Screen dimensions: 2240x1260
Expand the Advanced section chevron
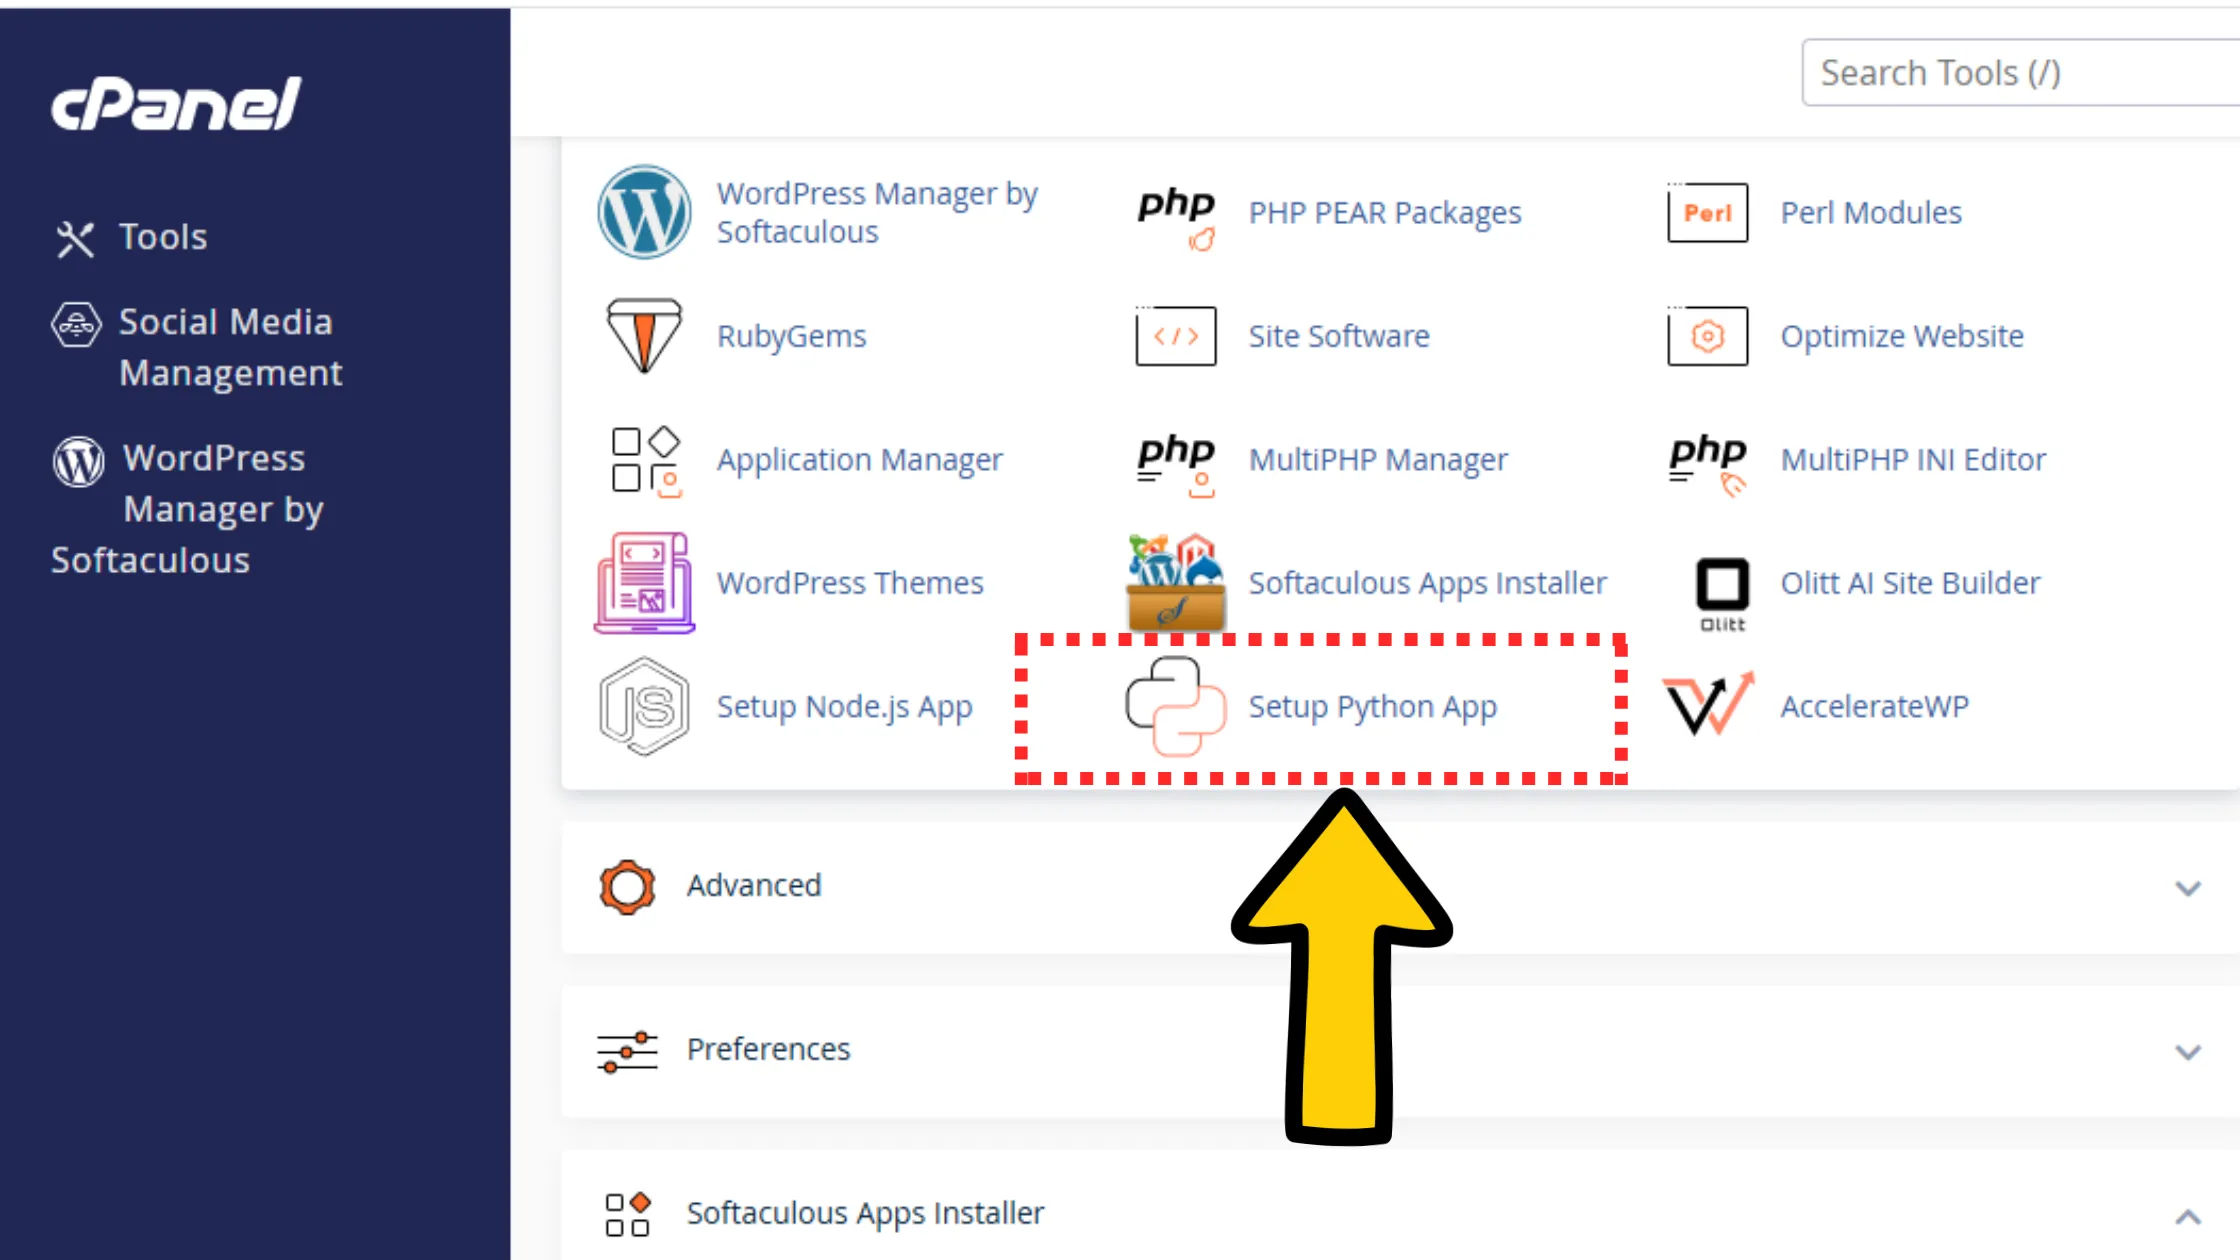click(2188, 888)
